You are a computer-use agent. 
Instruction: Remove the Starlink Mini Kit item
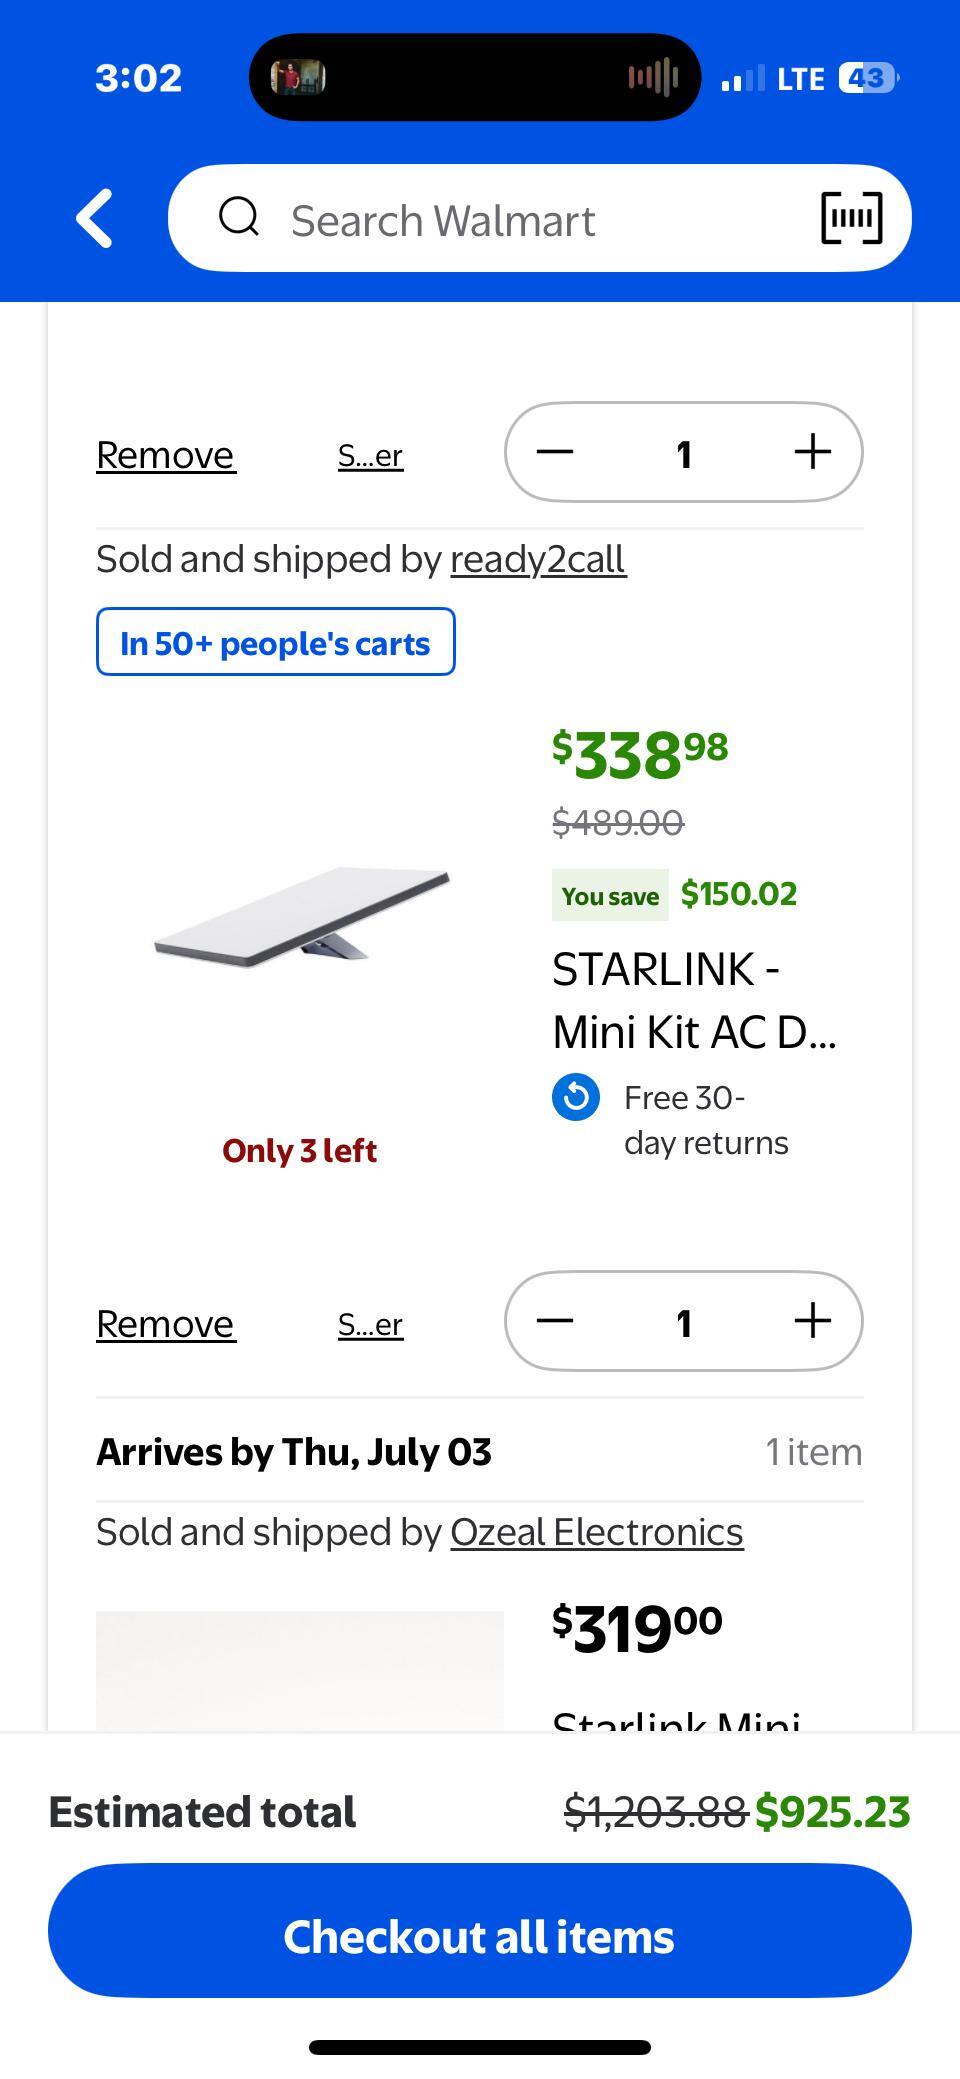pyautogui.click(x=166, y=1324)
